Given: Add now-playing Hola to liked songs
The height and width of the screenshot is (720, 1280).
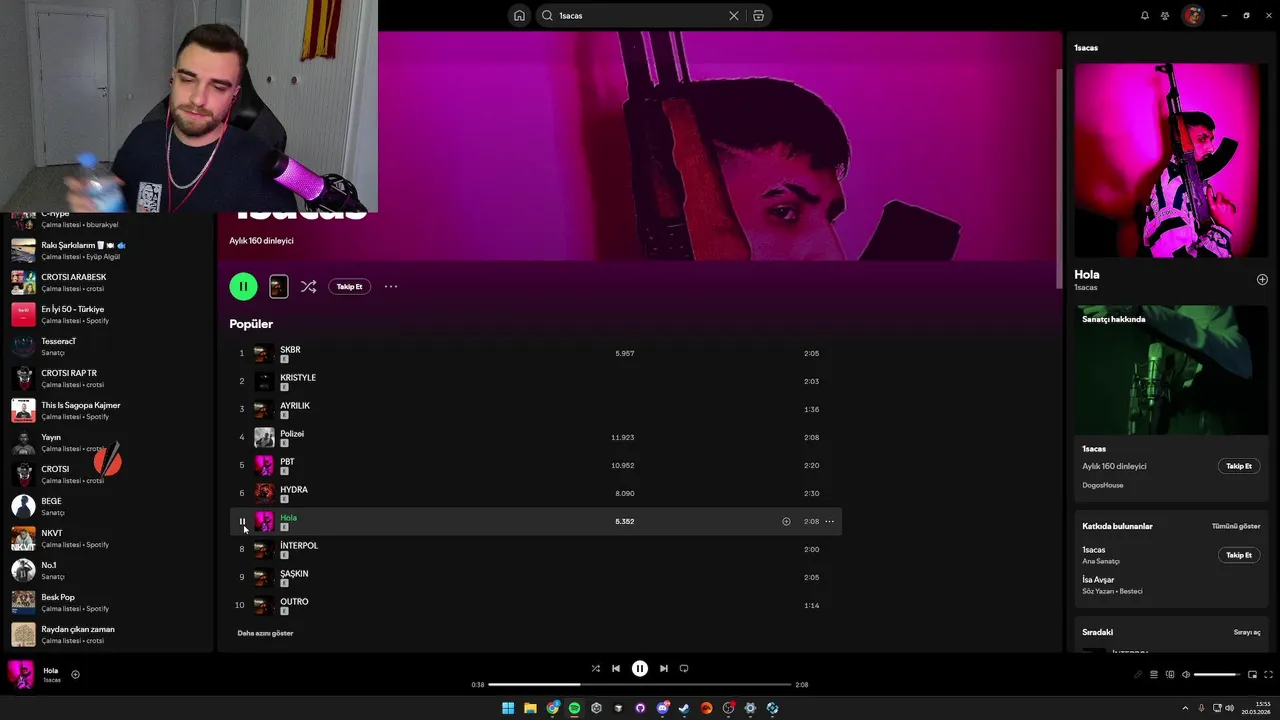Looking at the screenshot, I should (x=75, y=674).
